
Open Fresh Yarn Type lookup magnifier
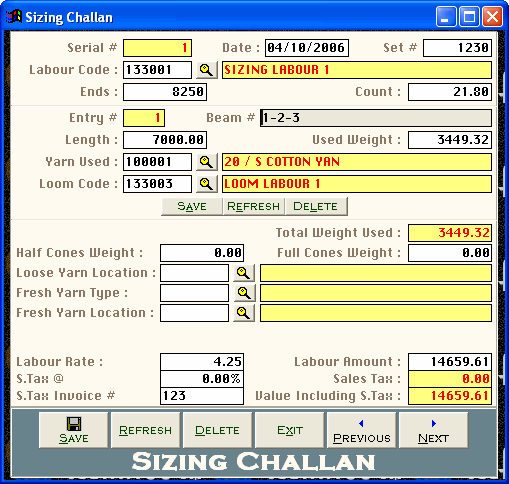click(244, 293)
